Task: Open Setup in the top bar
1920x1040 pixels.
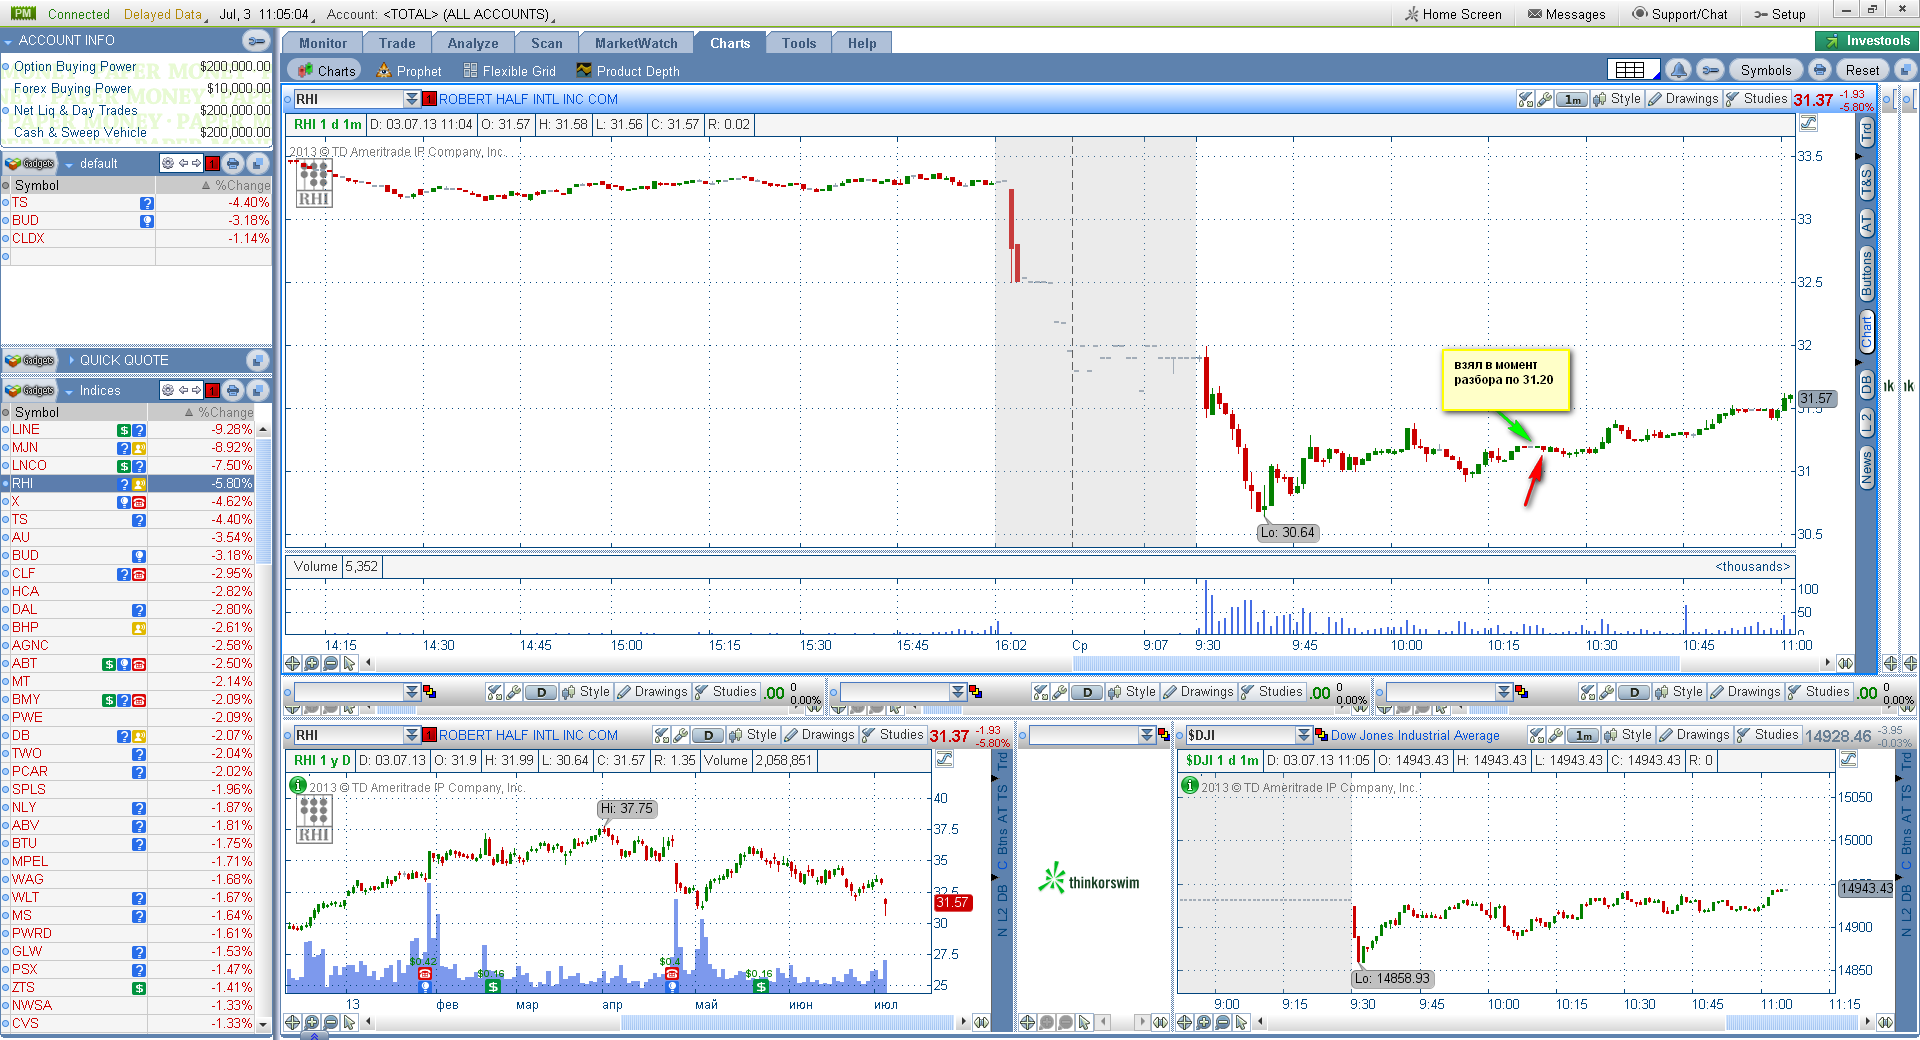Action: 1780,14
